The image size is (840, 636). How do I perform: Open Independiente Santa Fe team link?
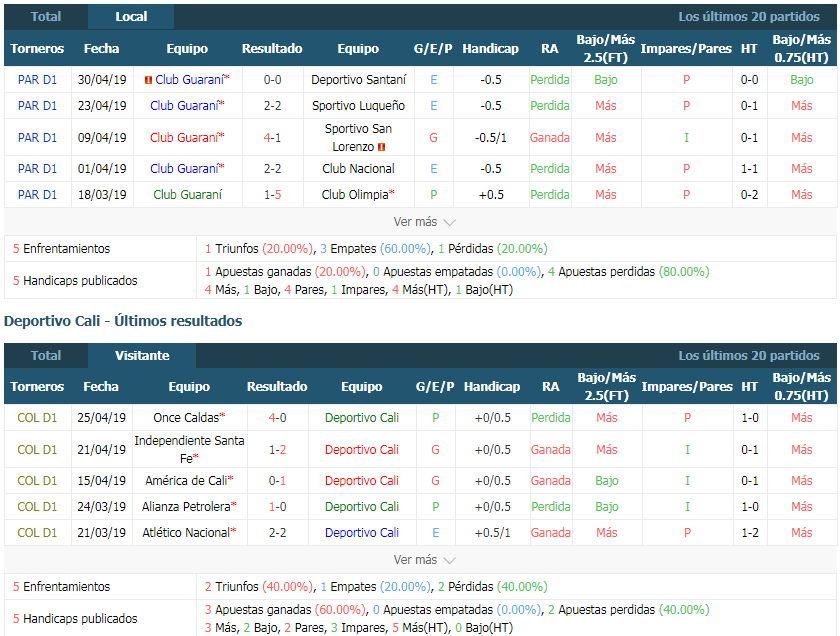click(x=189, y=450)
